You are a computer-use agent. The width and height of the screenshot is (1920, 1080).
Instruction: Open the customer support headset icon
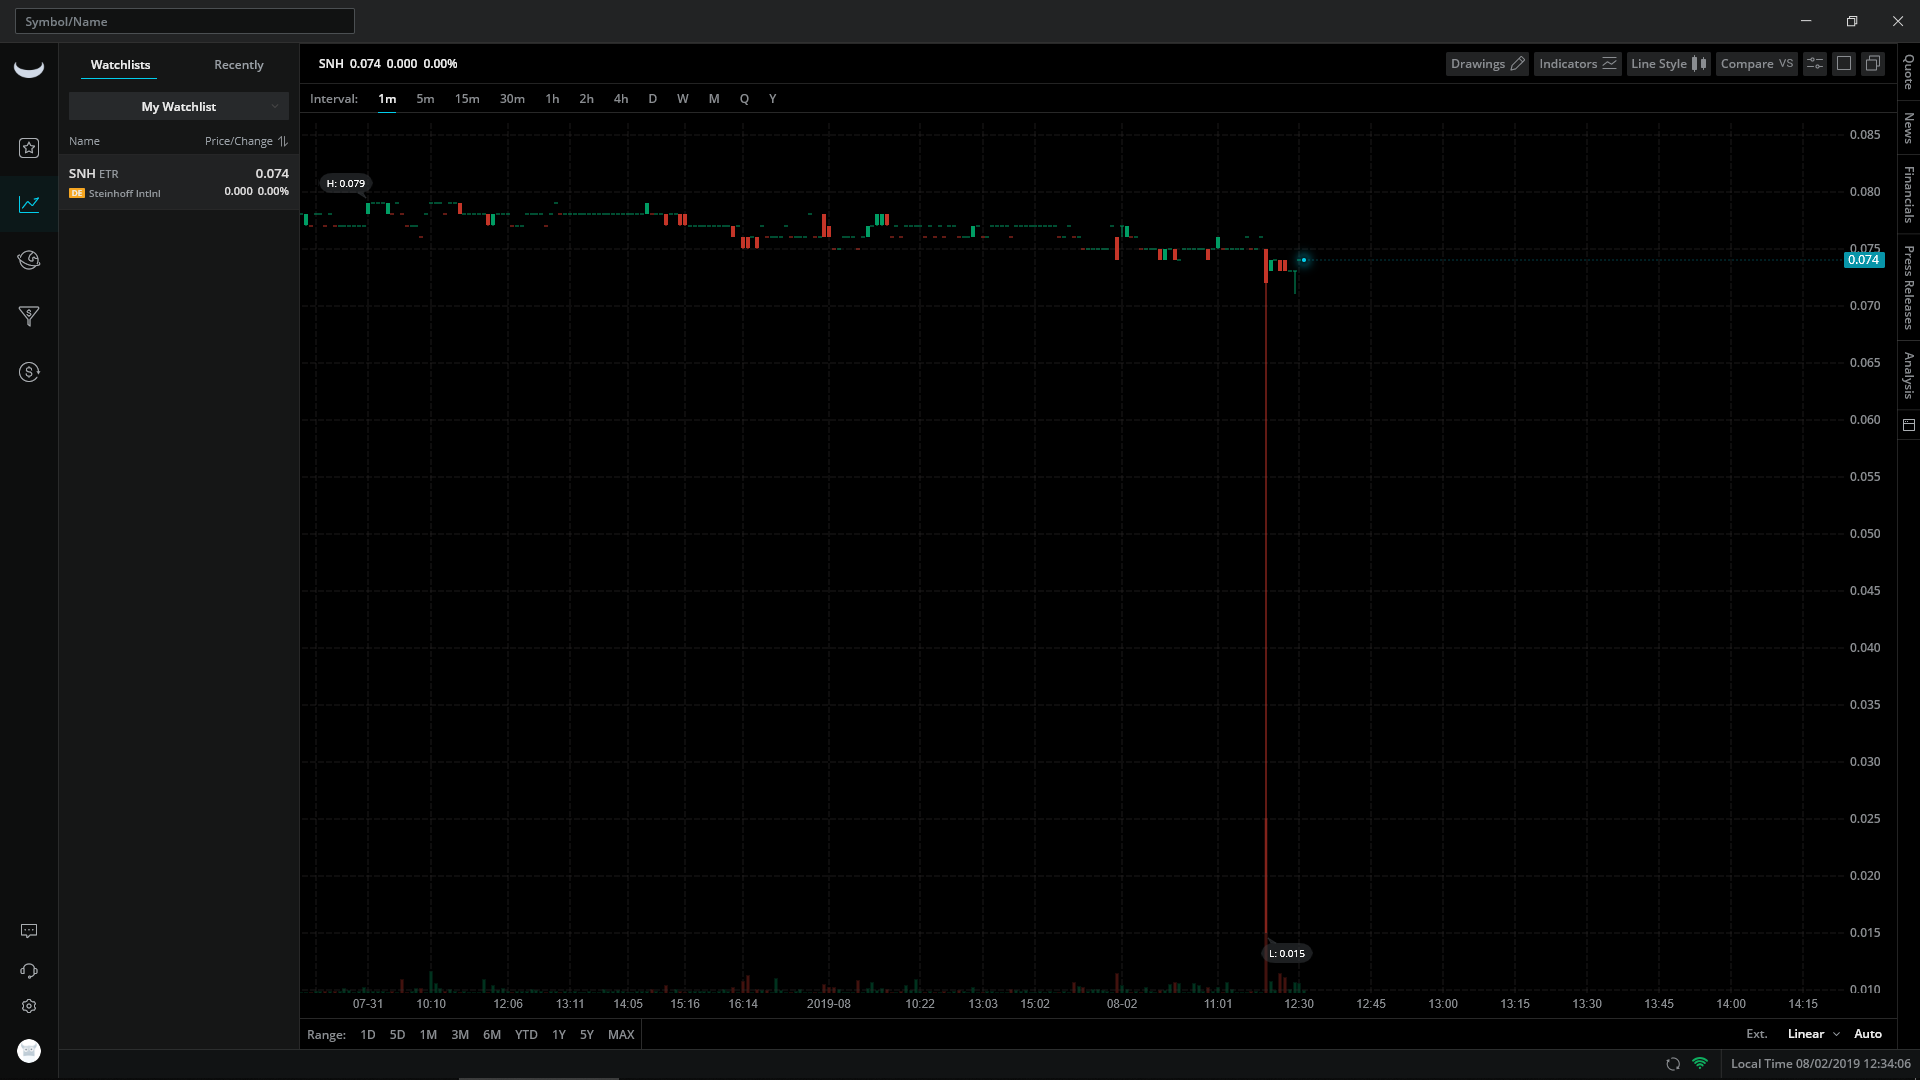click(x=29, y=971)
